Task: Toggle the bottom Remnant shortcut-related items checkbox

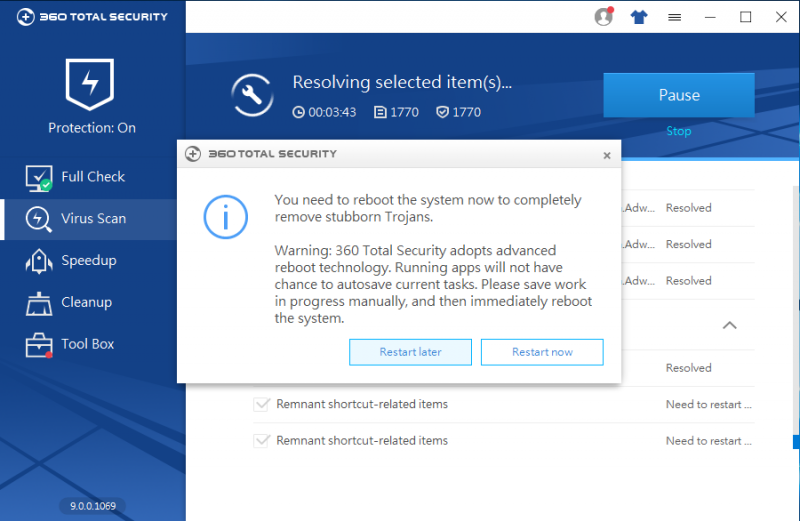Action: click(262, 441)
